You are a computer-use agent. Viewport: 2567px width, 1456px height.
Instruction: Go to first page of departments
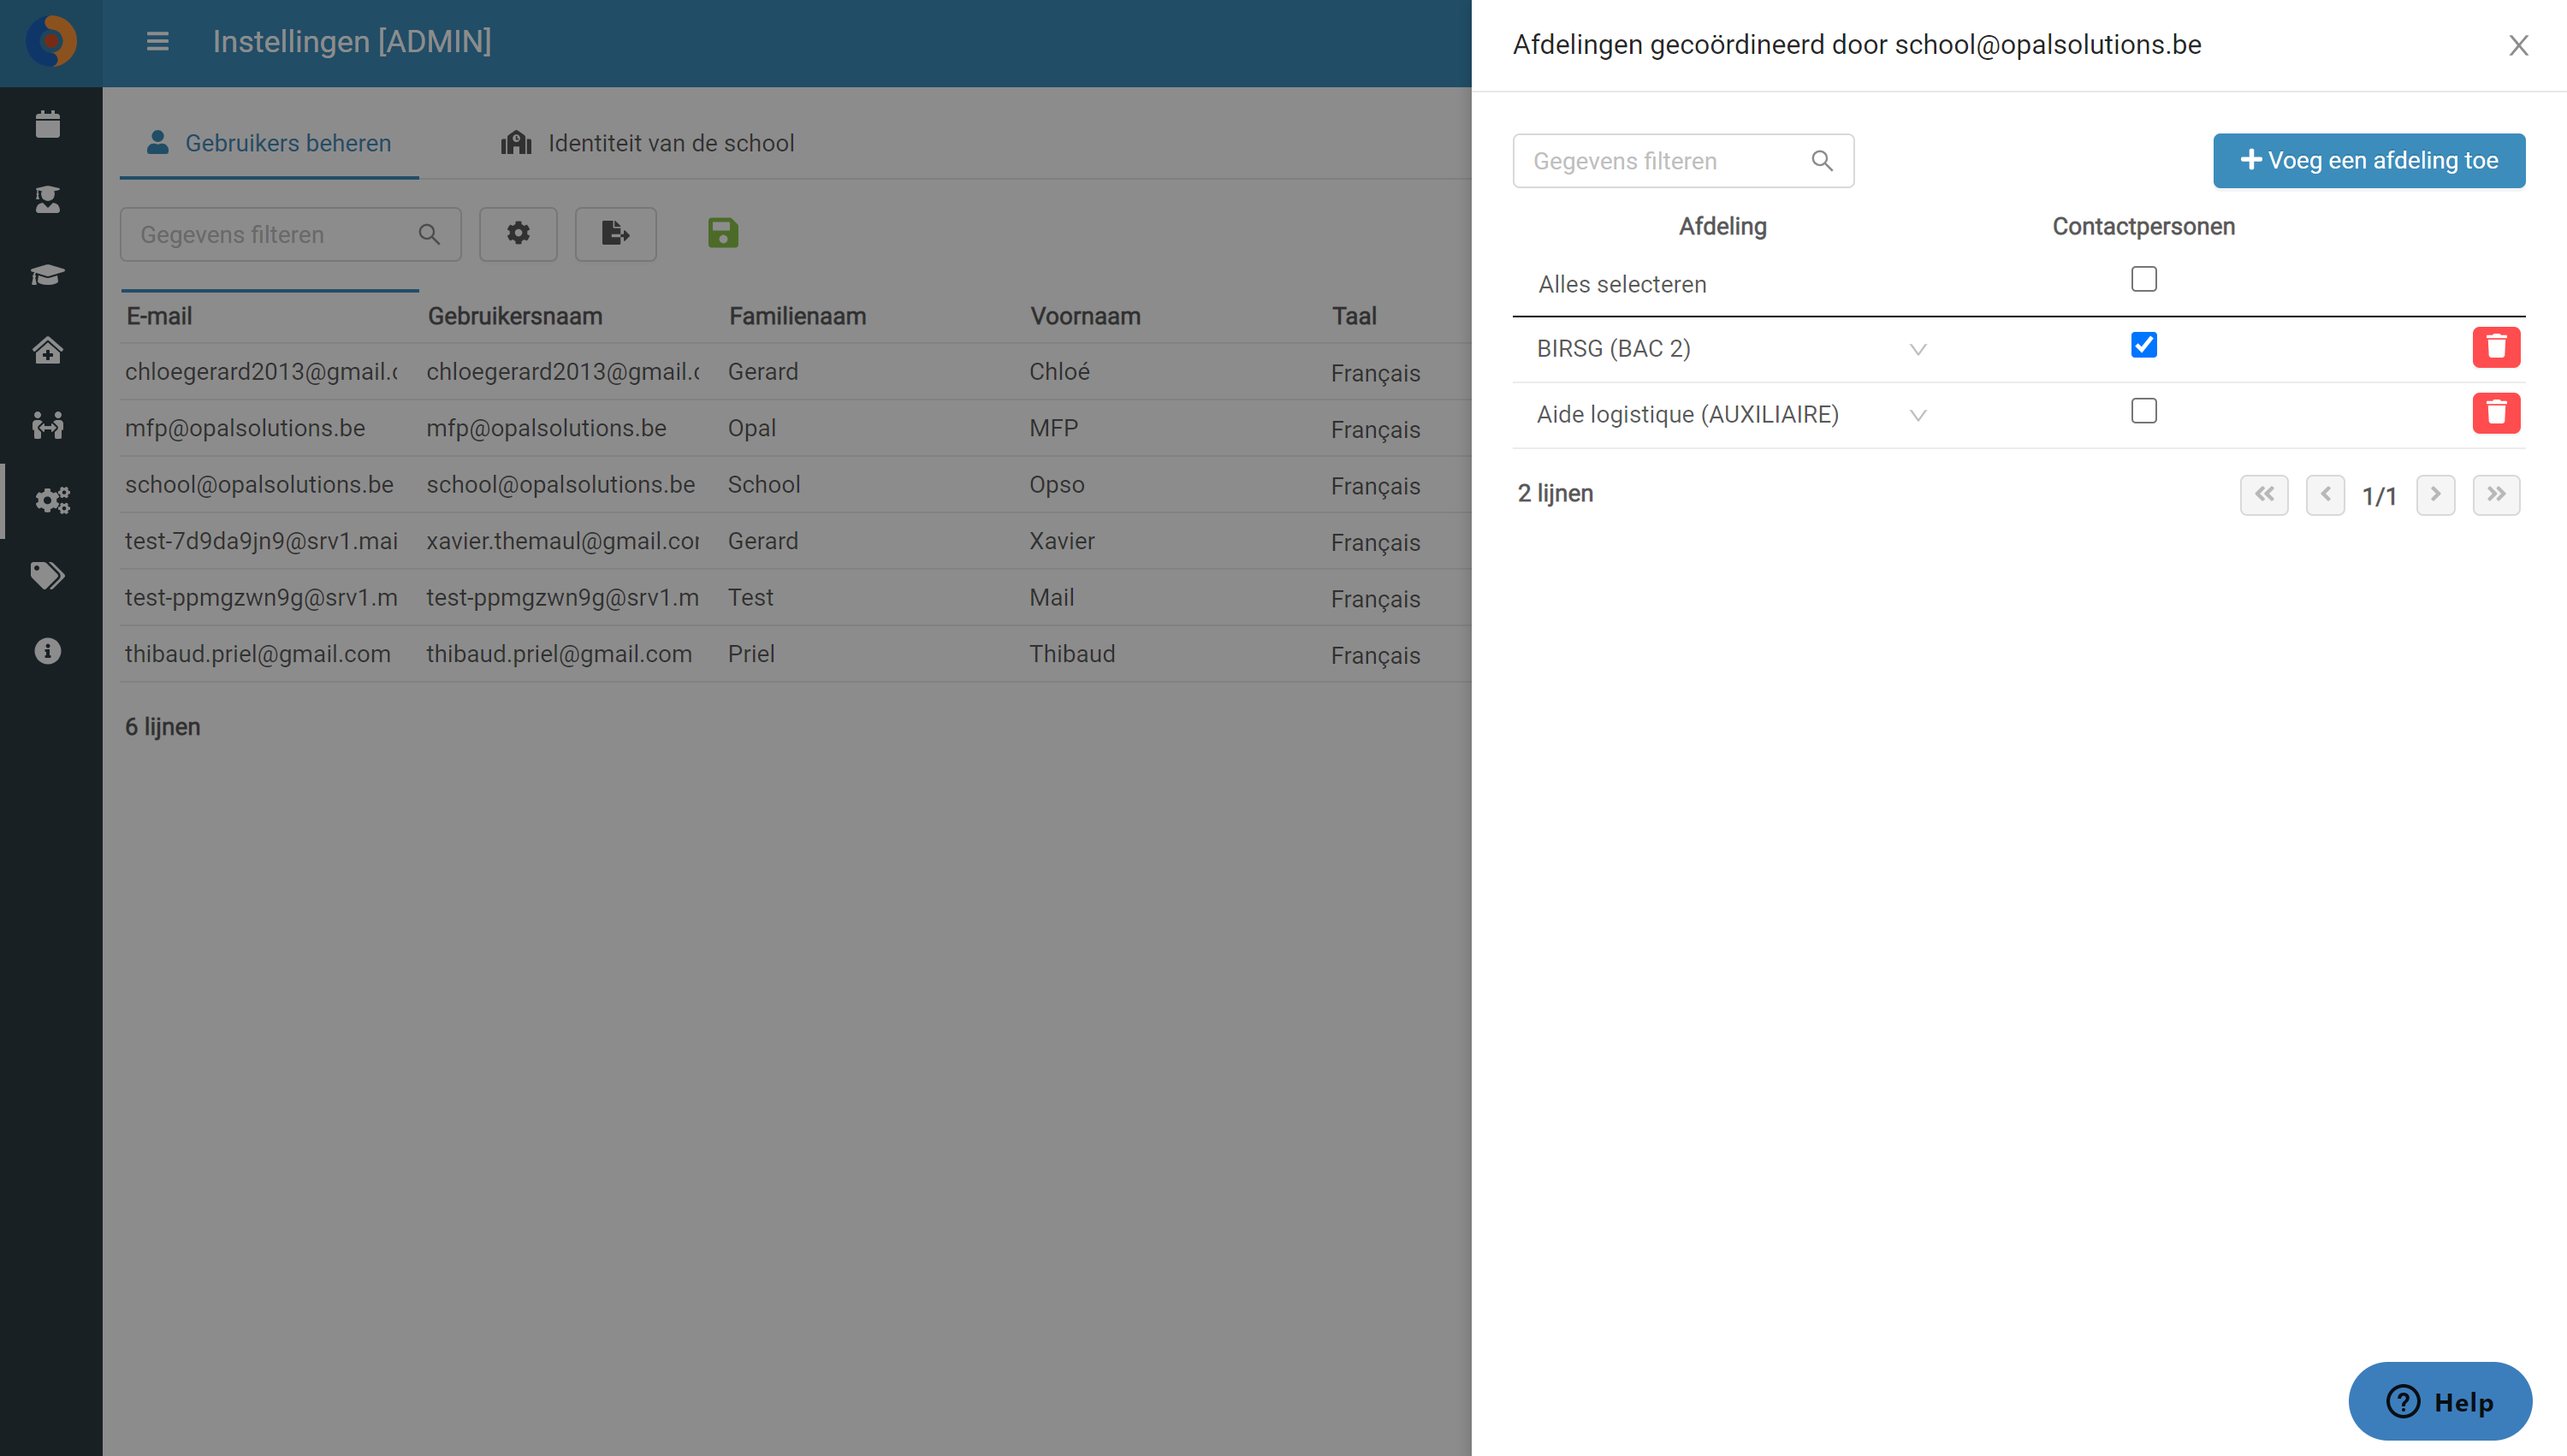[x=2264, y=494]
